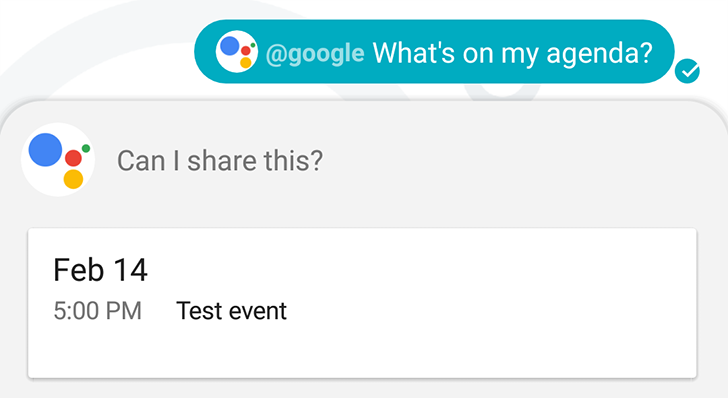Click the yellow dot in the Assistant avatar
The height and width of the screenshot is (398, 728).
coord(73,179)
